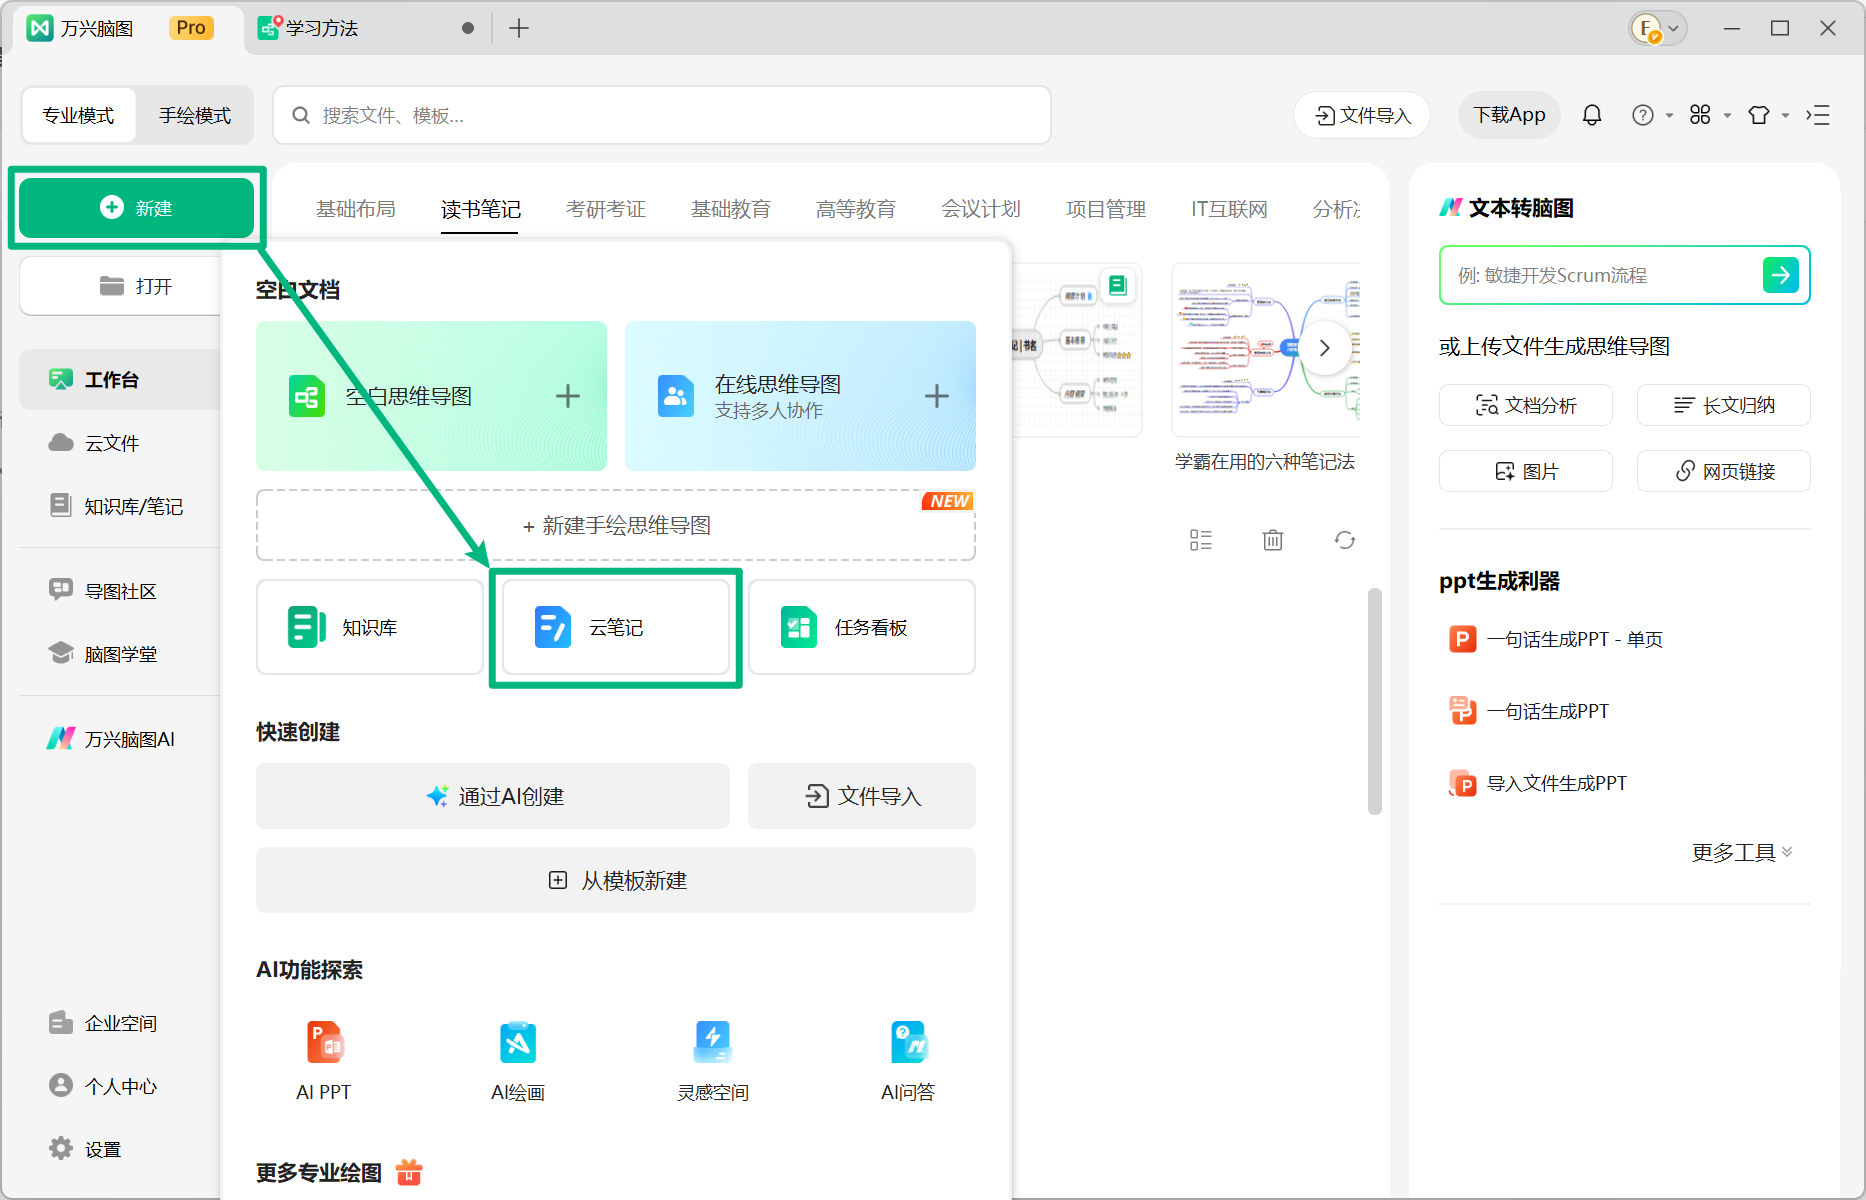Switch to 手绘模式
This screenshot has height=1200, width=1866.
(195, 115)
